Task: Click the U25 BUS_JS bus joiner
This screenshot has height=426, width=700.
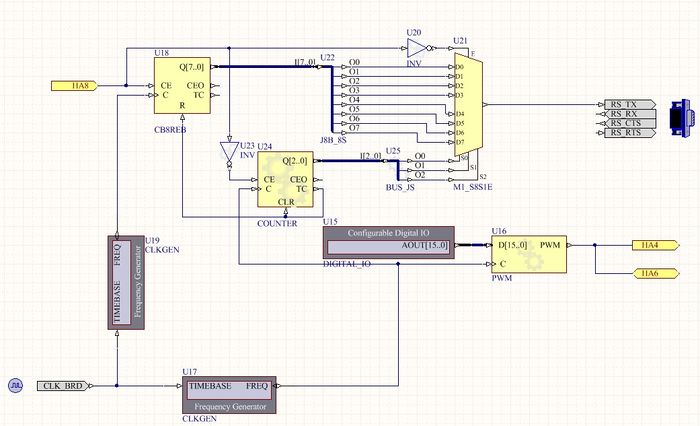Action: pos(398,166)
